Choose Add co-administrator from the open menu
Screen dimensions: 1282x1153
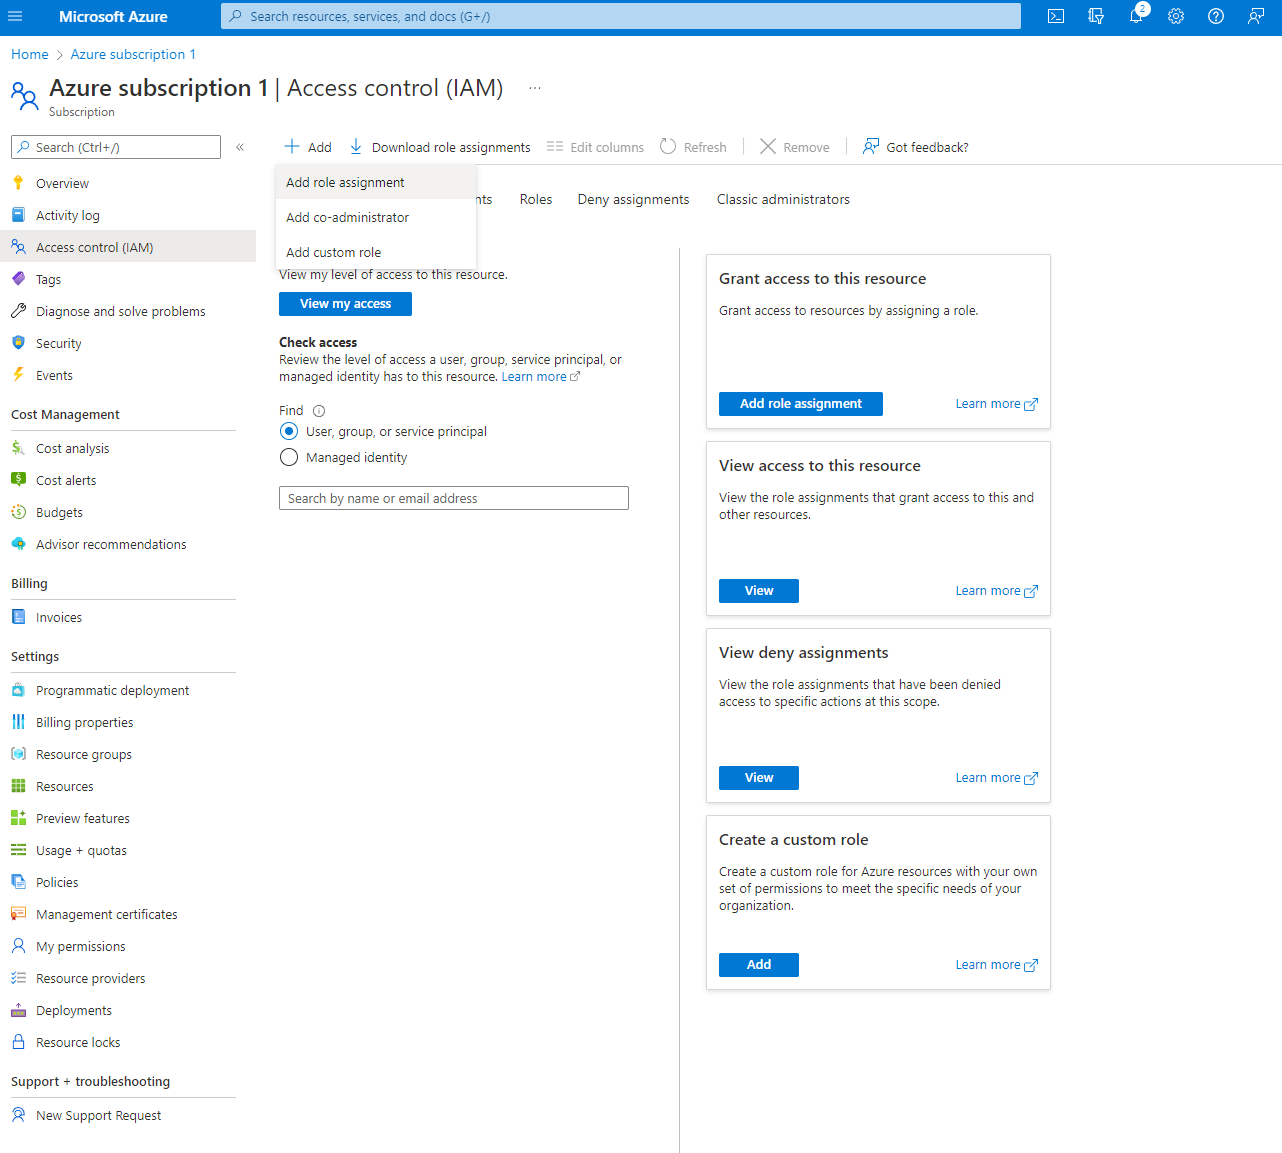coord(348,217)
